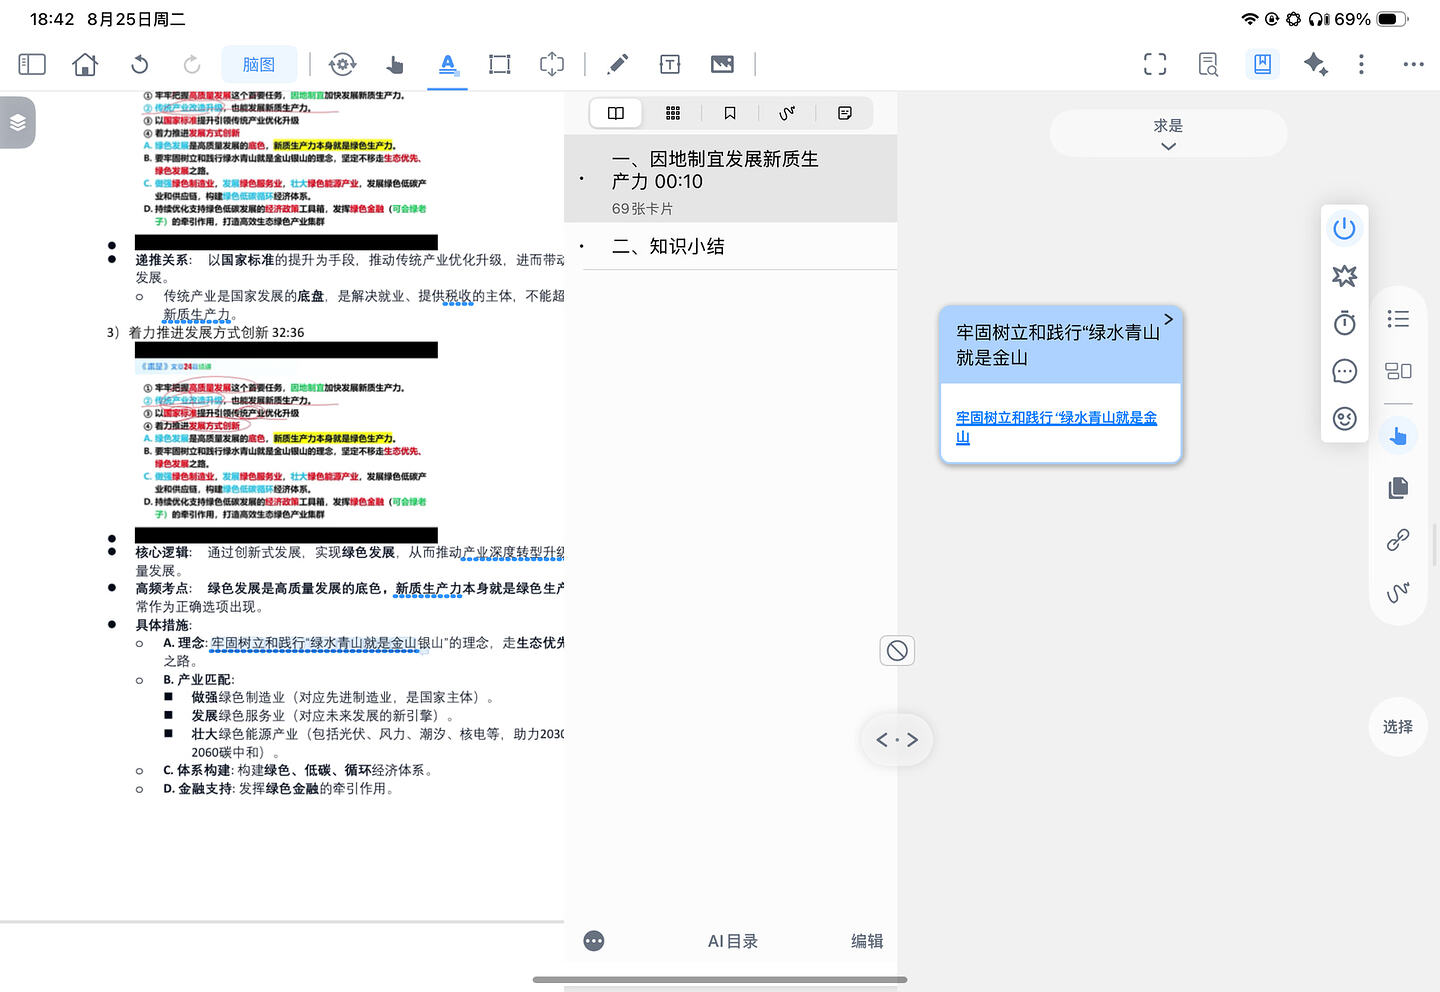Viewport: 1440px width, 992px height.
Task: Switch to the outline book tab
Action: tap(616, 113)
